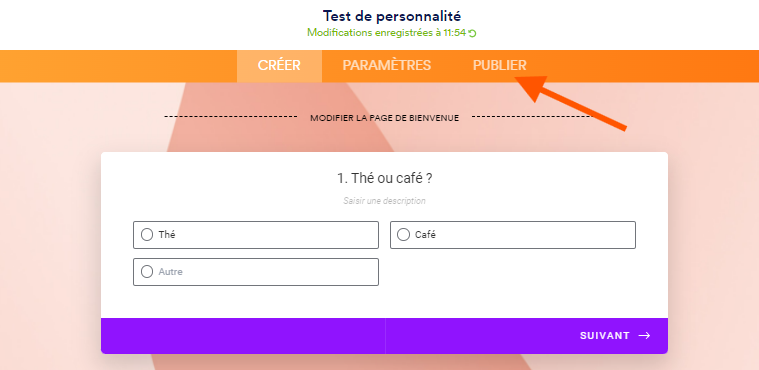Click the blank purple footer section beside SUIVANT
This screenshot has width=759, height=370.
(243, 336)
